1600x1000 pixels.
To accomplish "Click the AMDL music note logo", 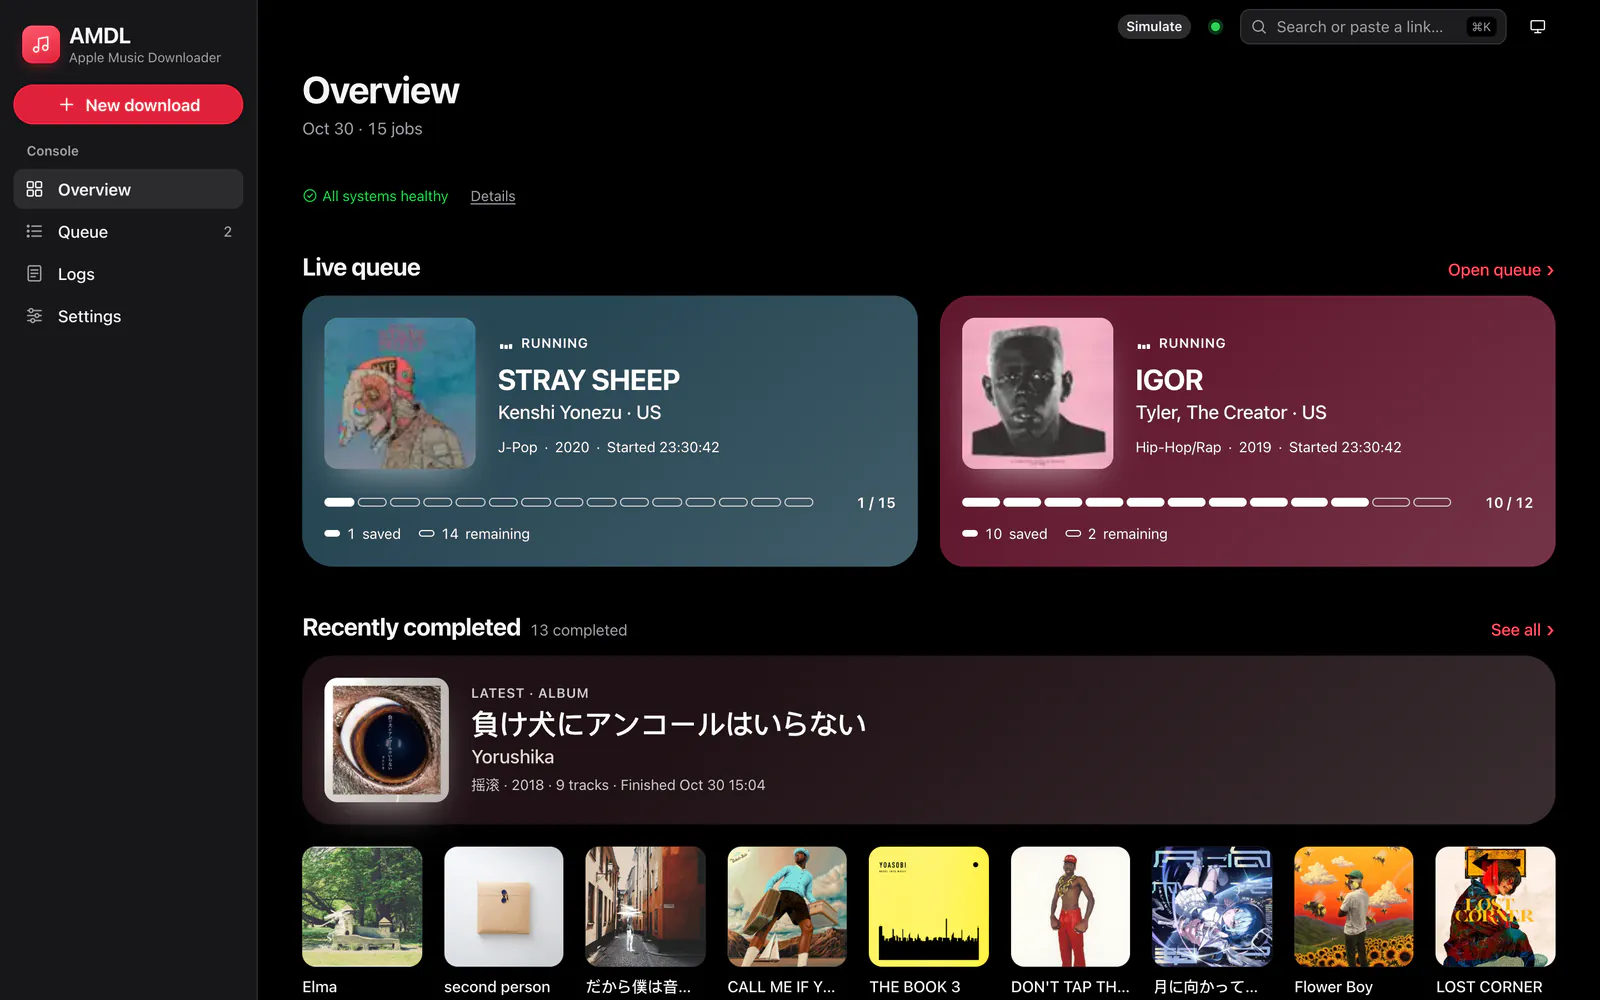I will (41, 45).
